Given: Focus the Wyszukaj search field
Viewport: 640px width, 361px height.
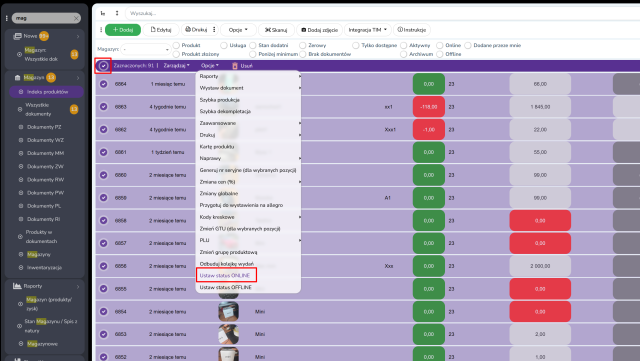Looking at the screenshot, I should click(382, 13).
